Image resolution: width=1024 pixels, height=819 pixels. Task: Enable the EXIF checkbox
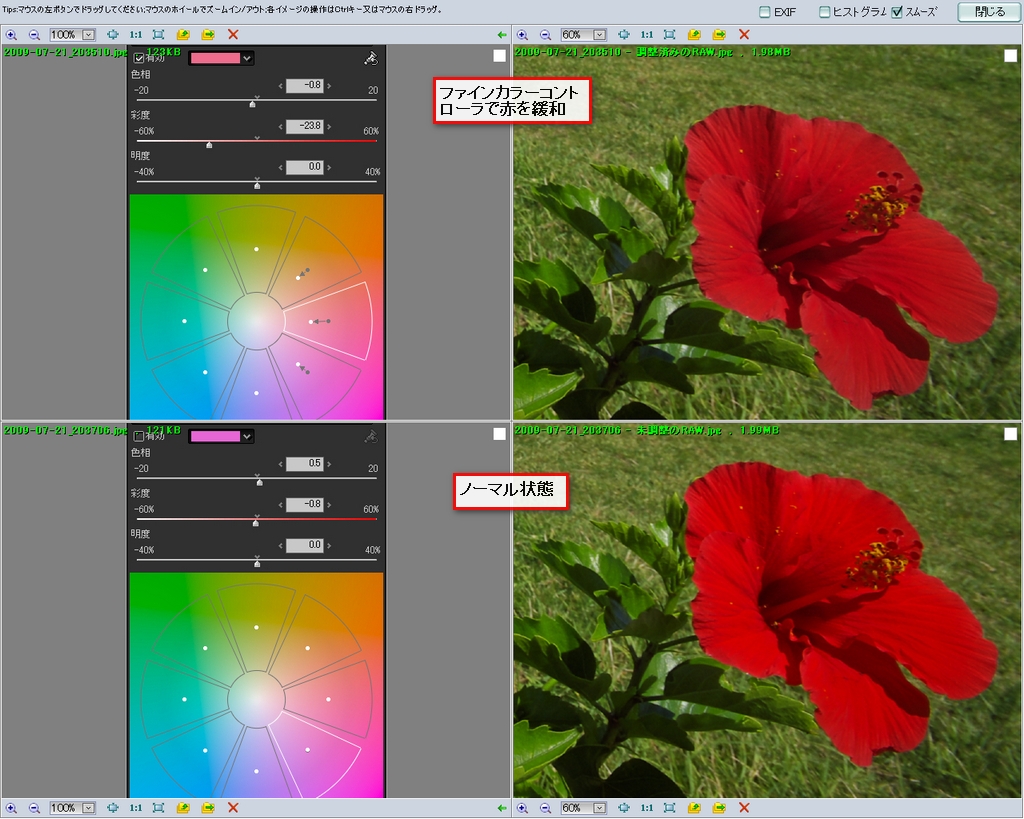point(765,12)
